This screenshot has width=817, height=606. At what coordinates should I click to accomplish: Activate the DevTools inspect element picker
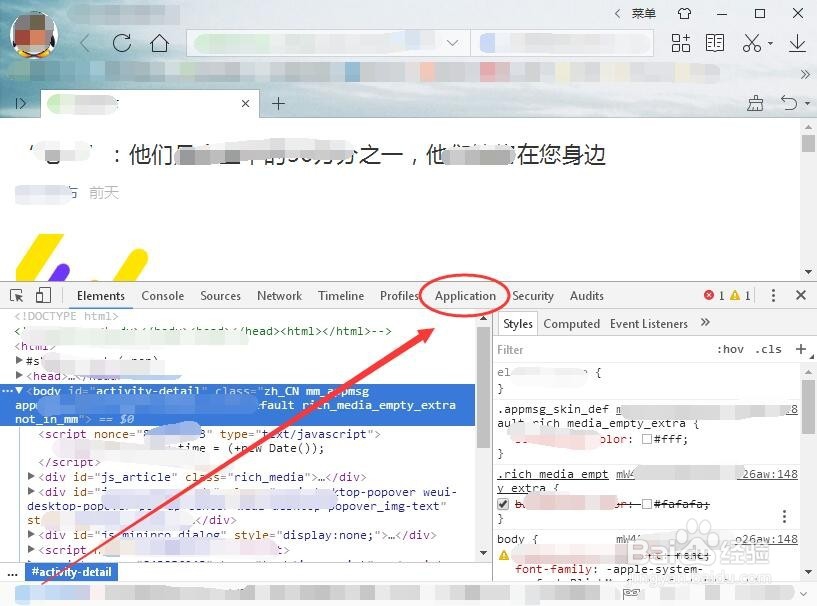[17, 296]
